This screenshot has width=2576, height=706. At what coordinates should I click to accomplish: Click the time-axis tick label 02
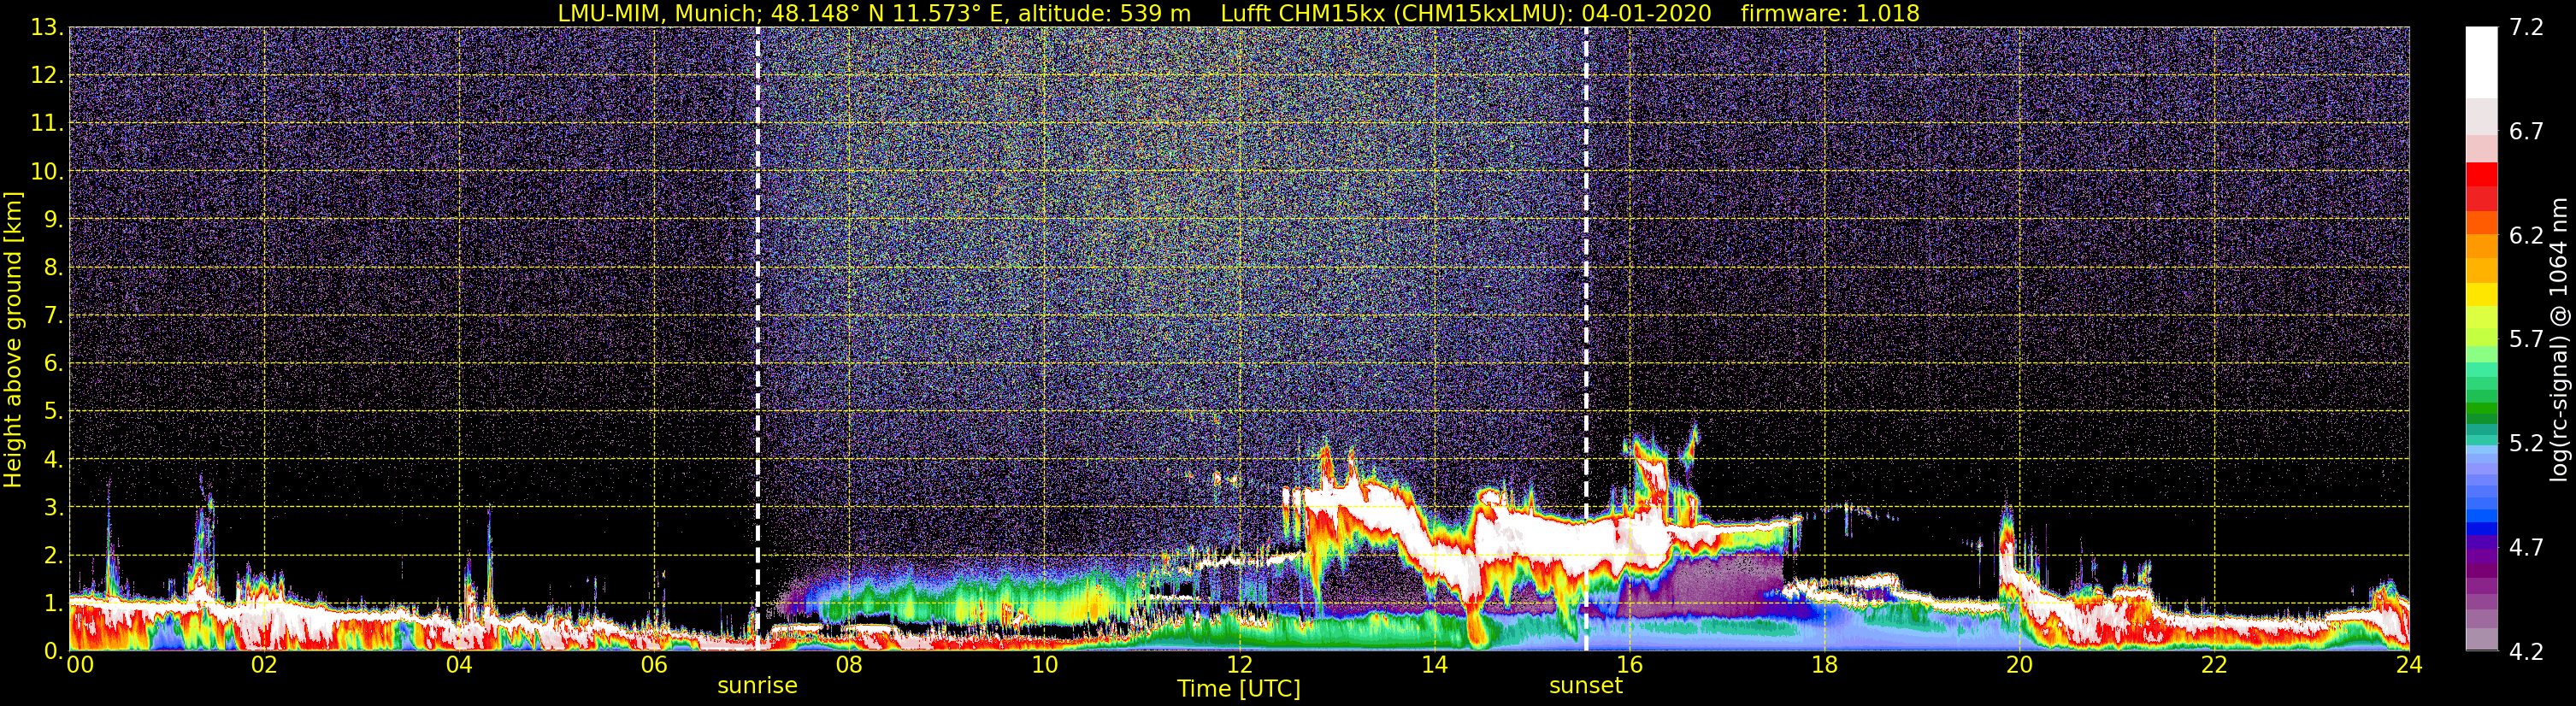(x=264, y=666)
